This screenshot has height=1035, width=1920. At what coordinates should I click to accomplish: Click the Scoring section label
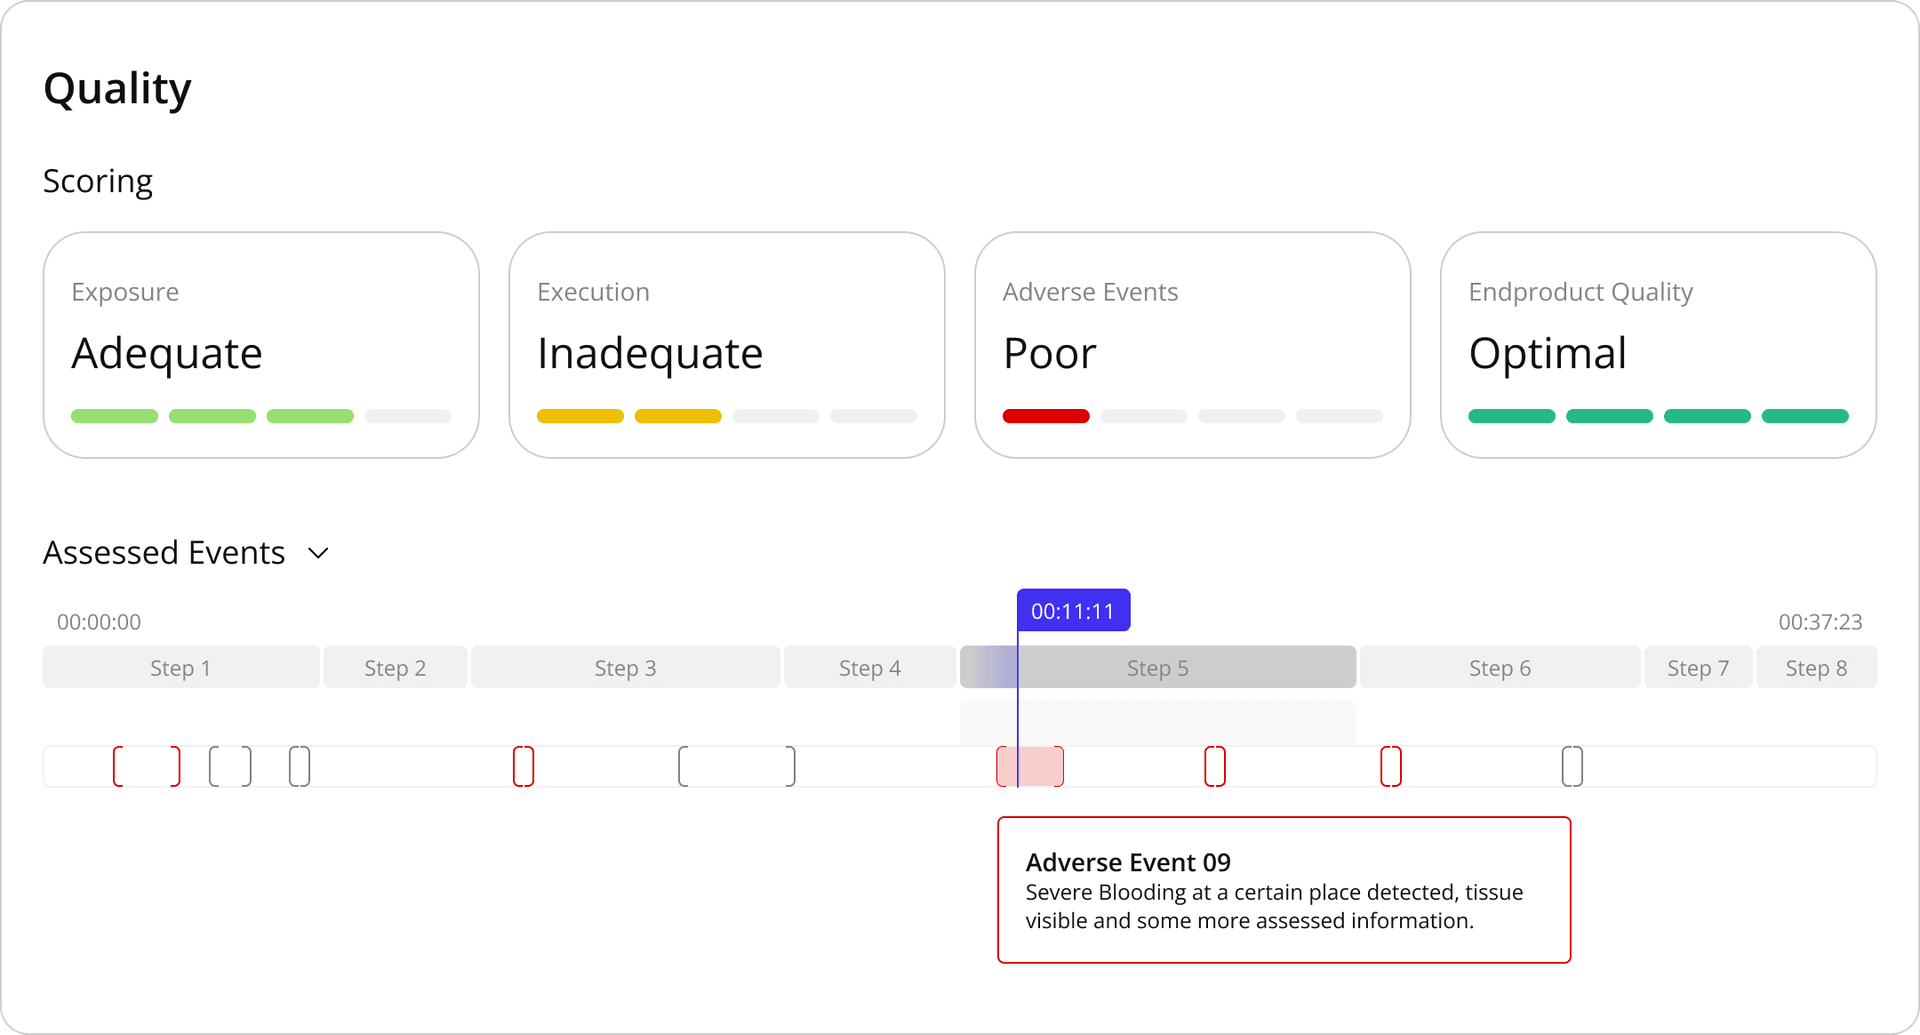[x=97, y=181]
